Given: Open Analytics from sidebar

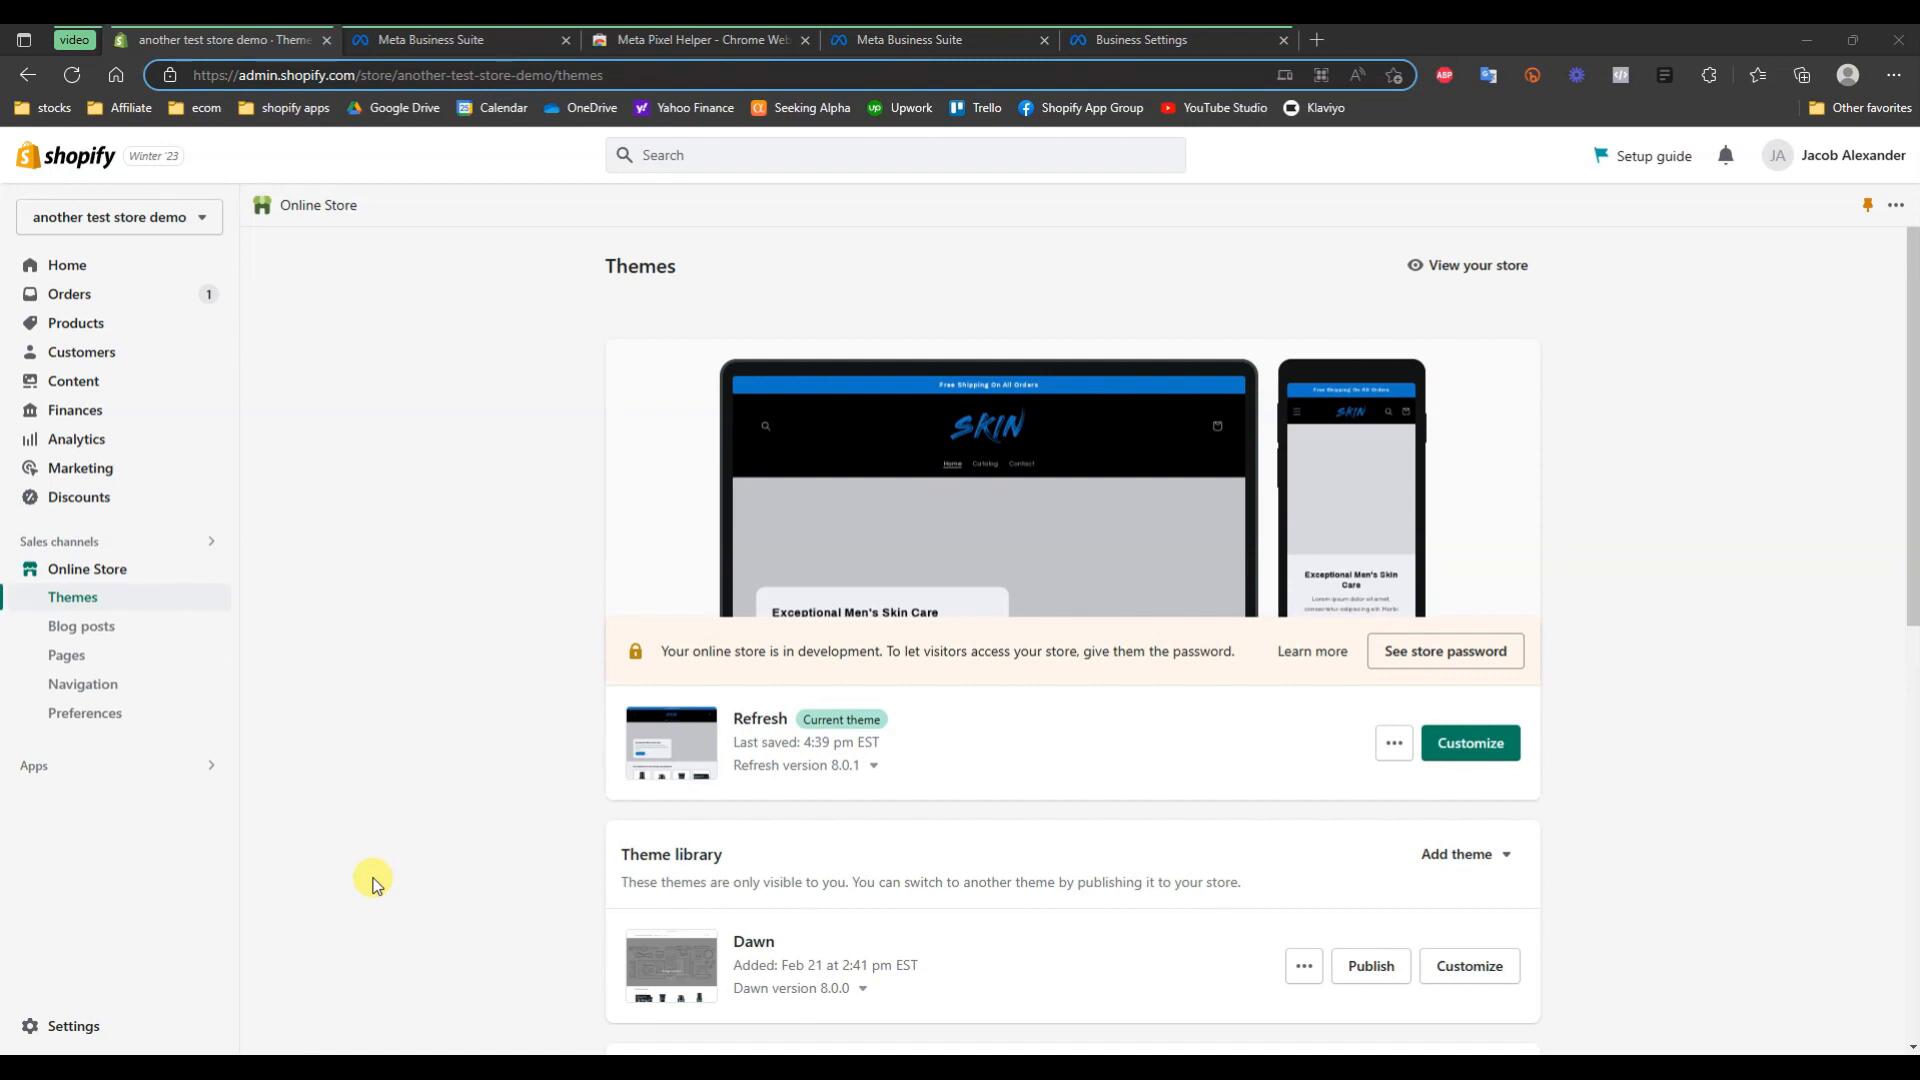Looking at the screenshot, I should click(x=76, y=439).
